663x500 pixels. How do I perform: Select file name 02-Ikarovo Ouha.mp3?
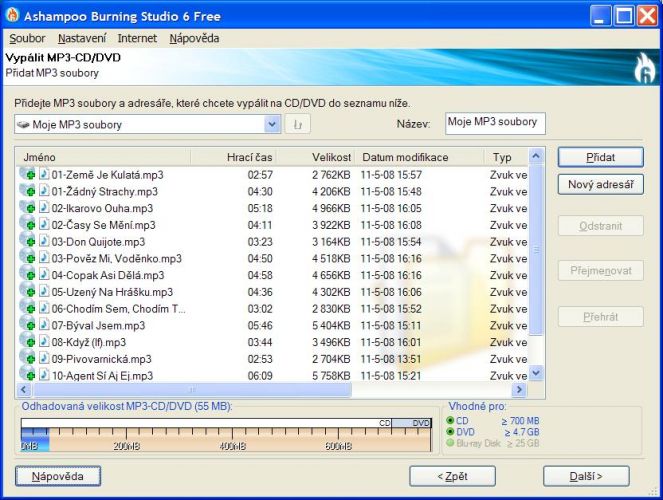click(102, 208)
